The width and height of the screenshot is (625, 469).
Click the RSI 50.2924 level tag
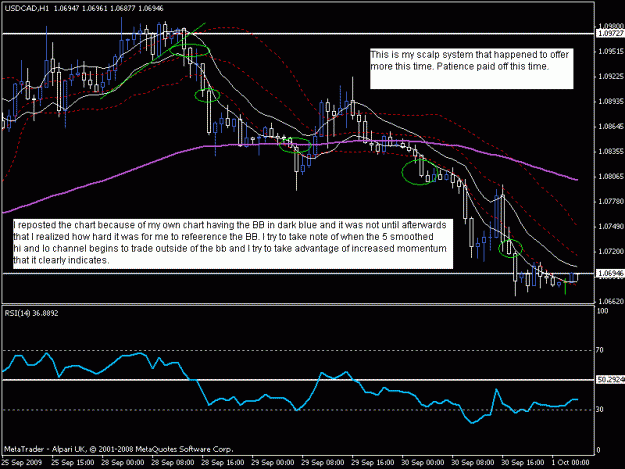(x=610, y=380)
